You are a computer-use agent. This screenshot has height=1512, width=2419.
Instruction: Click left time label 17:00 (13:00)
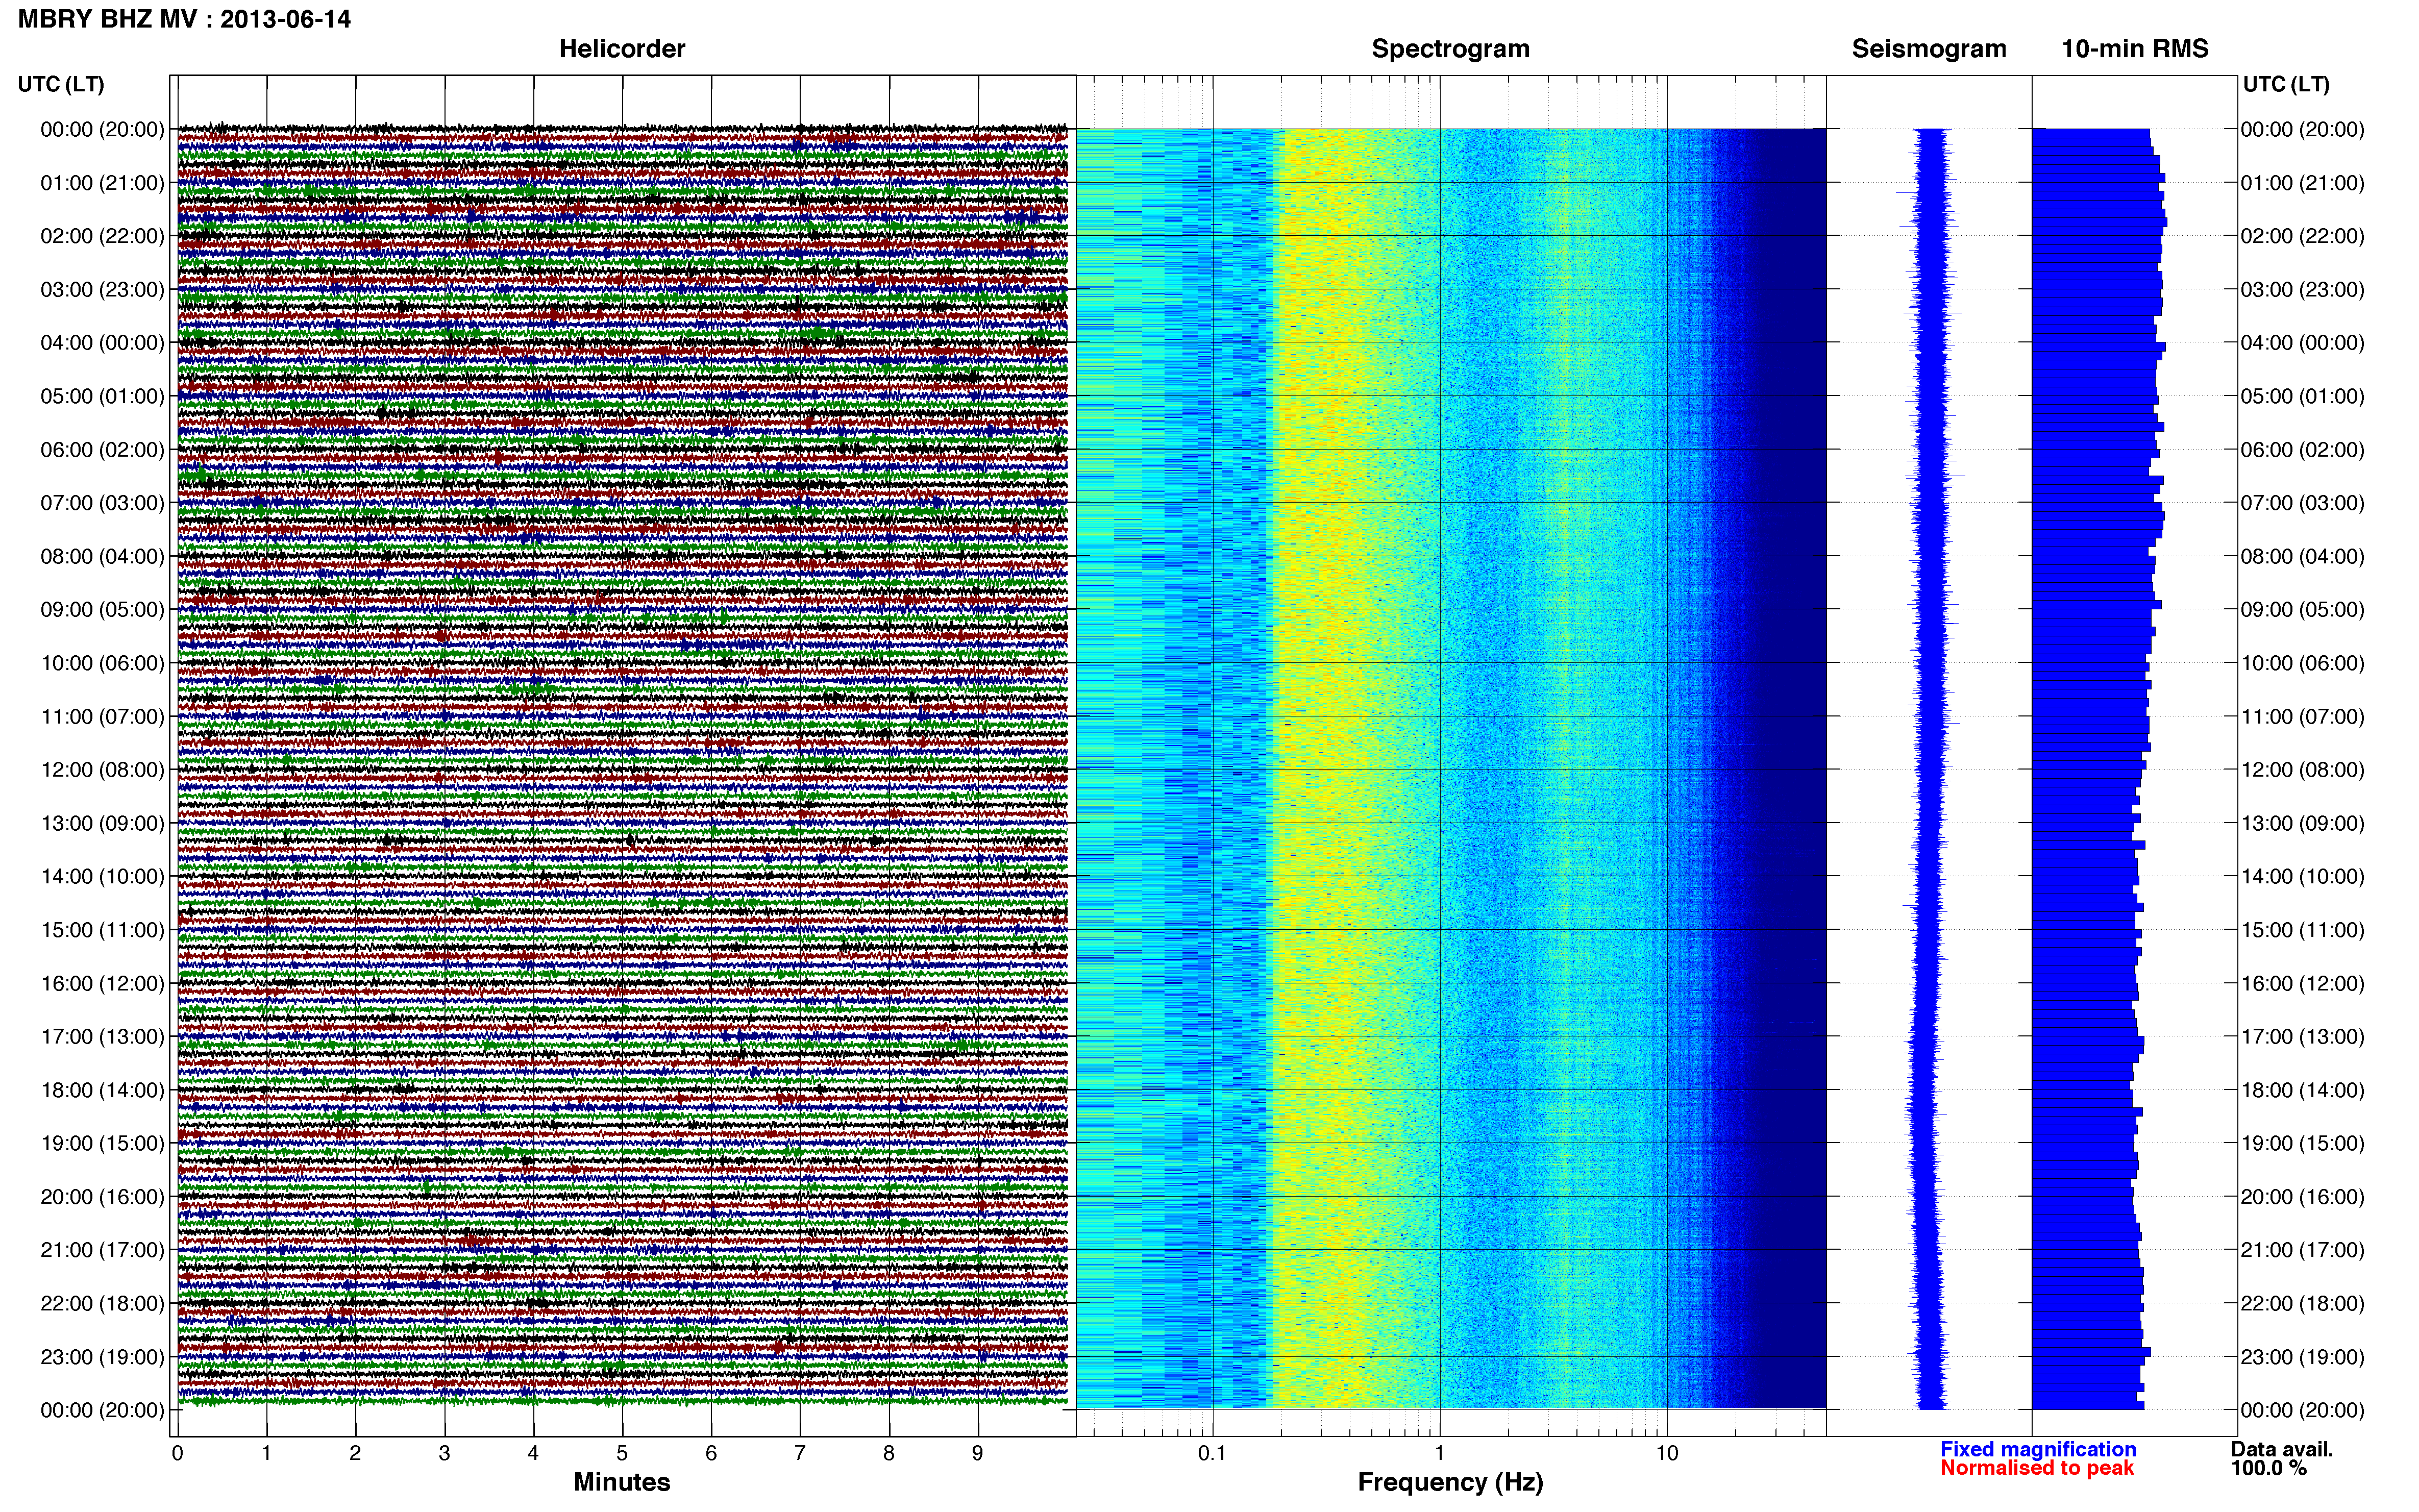[x=102, y=1037]
